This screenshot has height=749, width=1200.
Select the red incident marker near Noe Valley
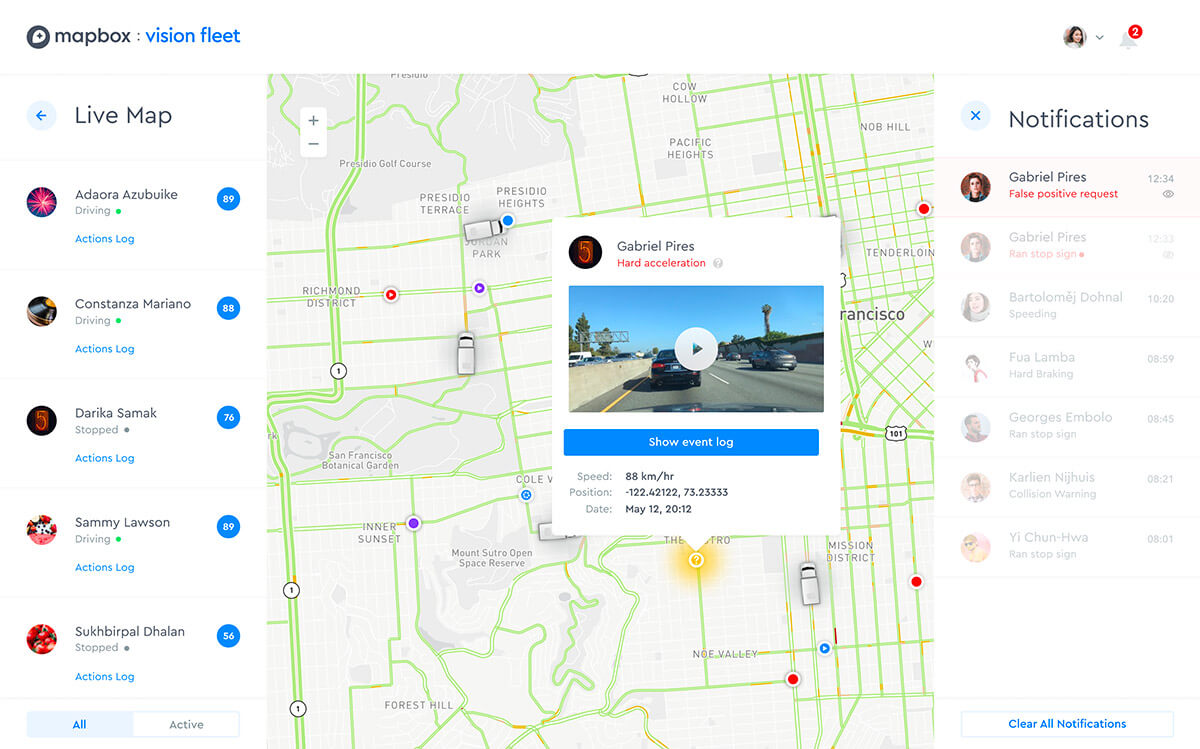792,678
